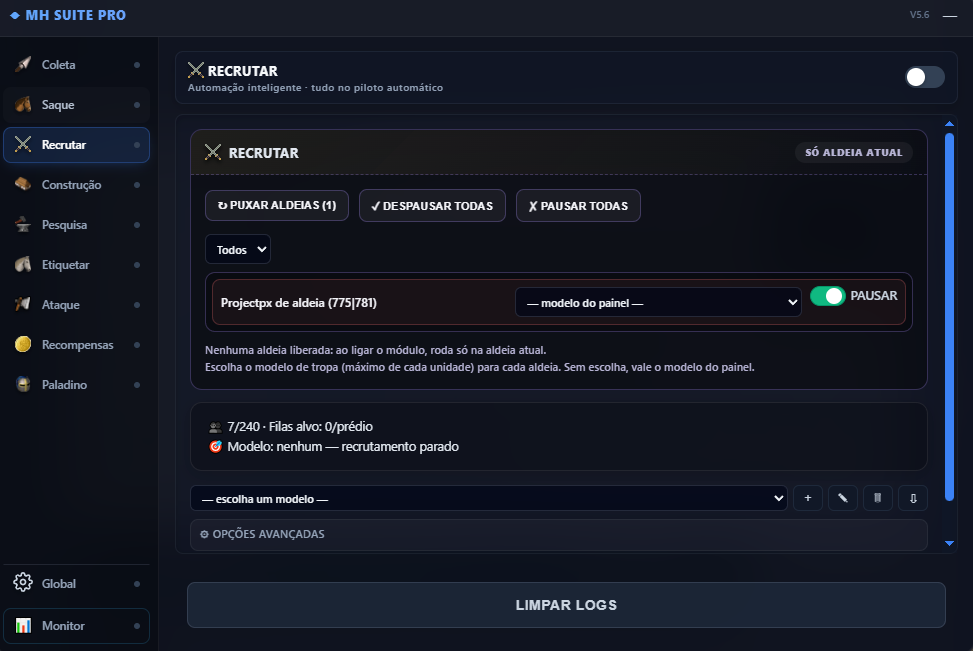Image resolution: width=973 pixels, height=651 pixels.
Task: Click the Etiquetar sidebar icon
Action: 23,264
